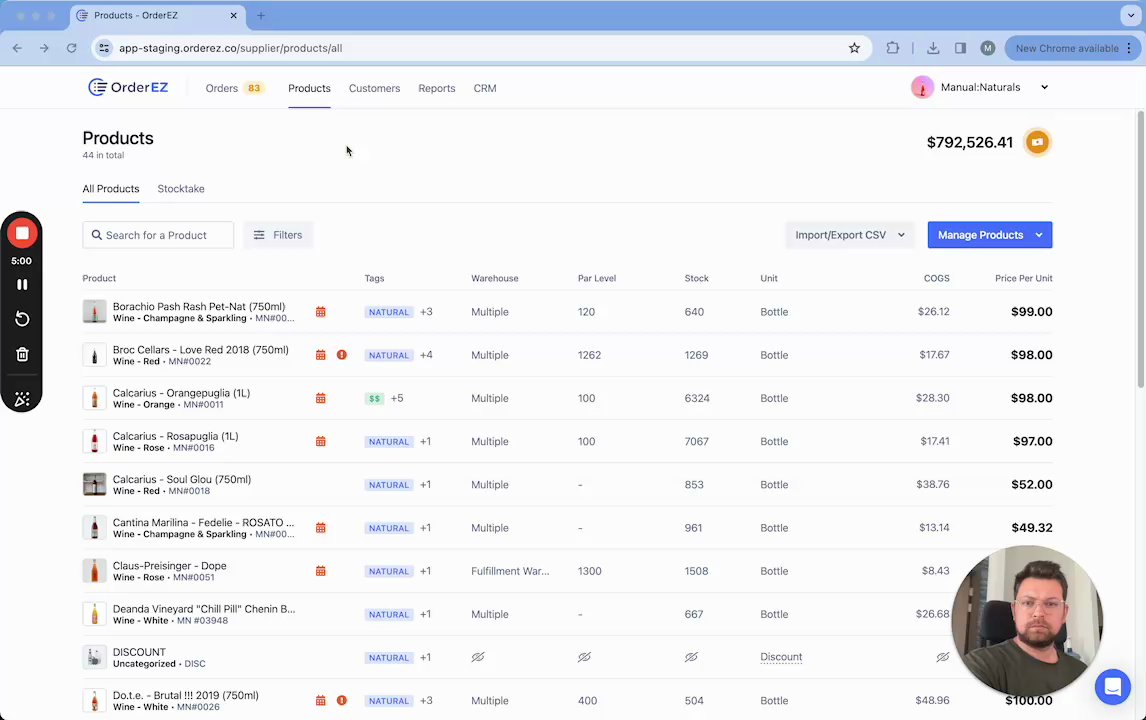
Task: Click Borachio Pash Rash product thumbnail
Action: pyautogui.click(x=94, y=311)
